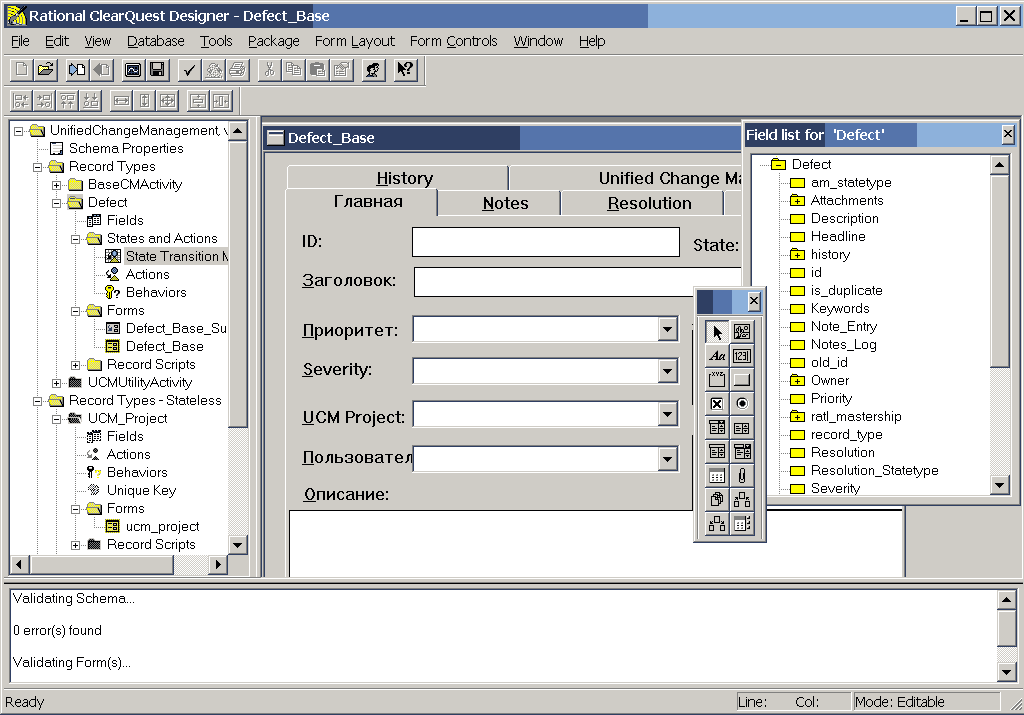1024x715 pixels.
Task: Click right arrow of tree horizontal scrollbar
Action: pos(218,564)
